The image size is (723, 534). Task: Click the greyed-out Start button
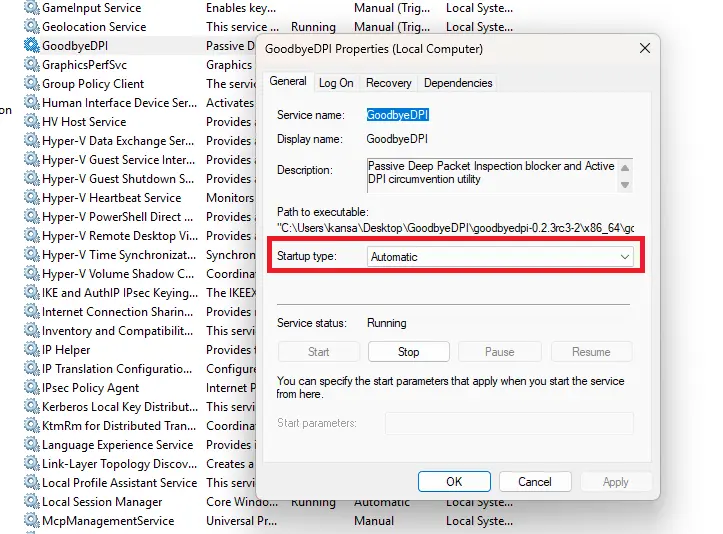click(x=318, y=352)
